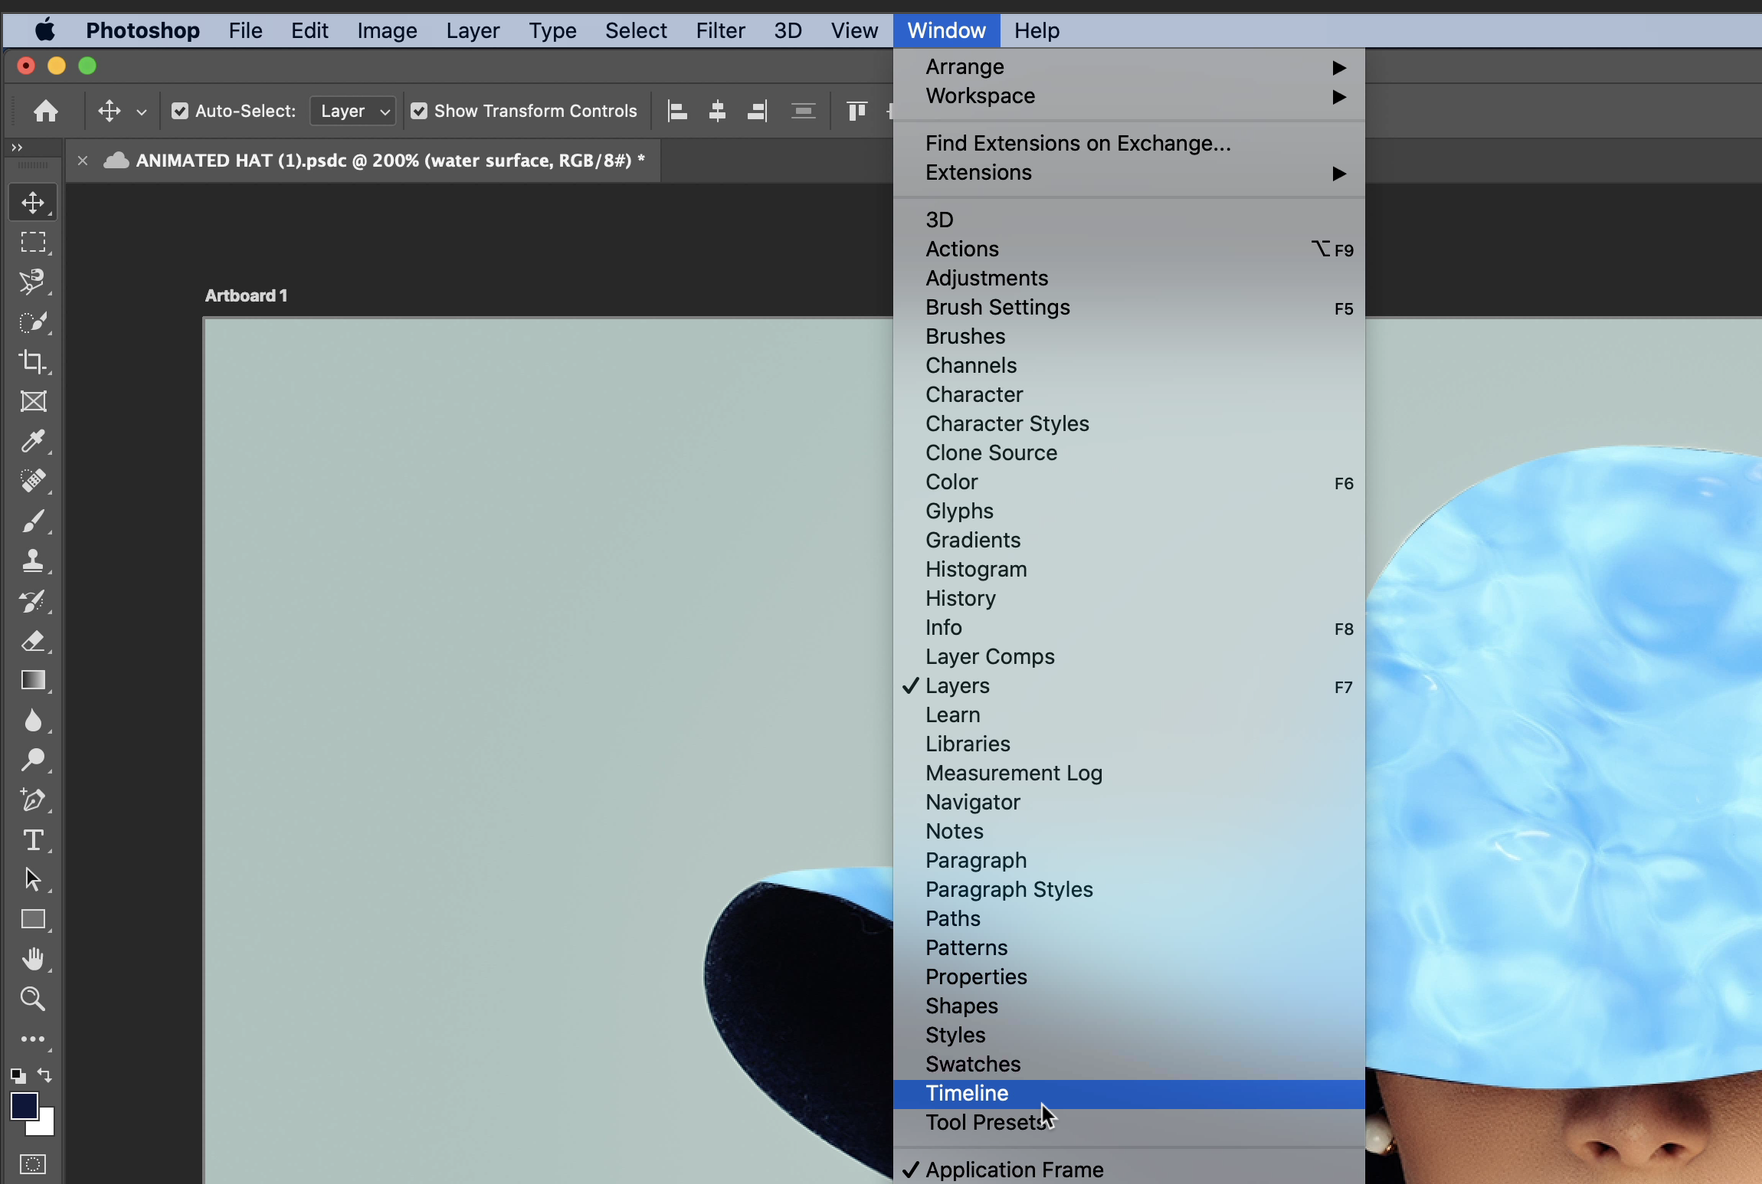
Task: Open Character Styles panel entry
Action: click(x=1129, y=424)
